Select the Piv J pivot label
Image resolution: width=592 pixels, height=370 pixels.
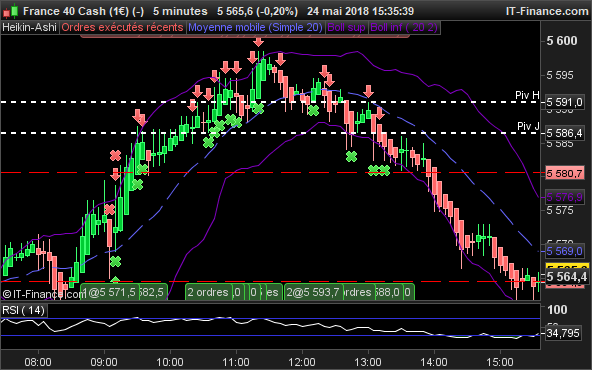528,126
